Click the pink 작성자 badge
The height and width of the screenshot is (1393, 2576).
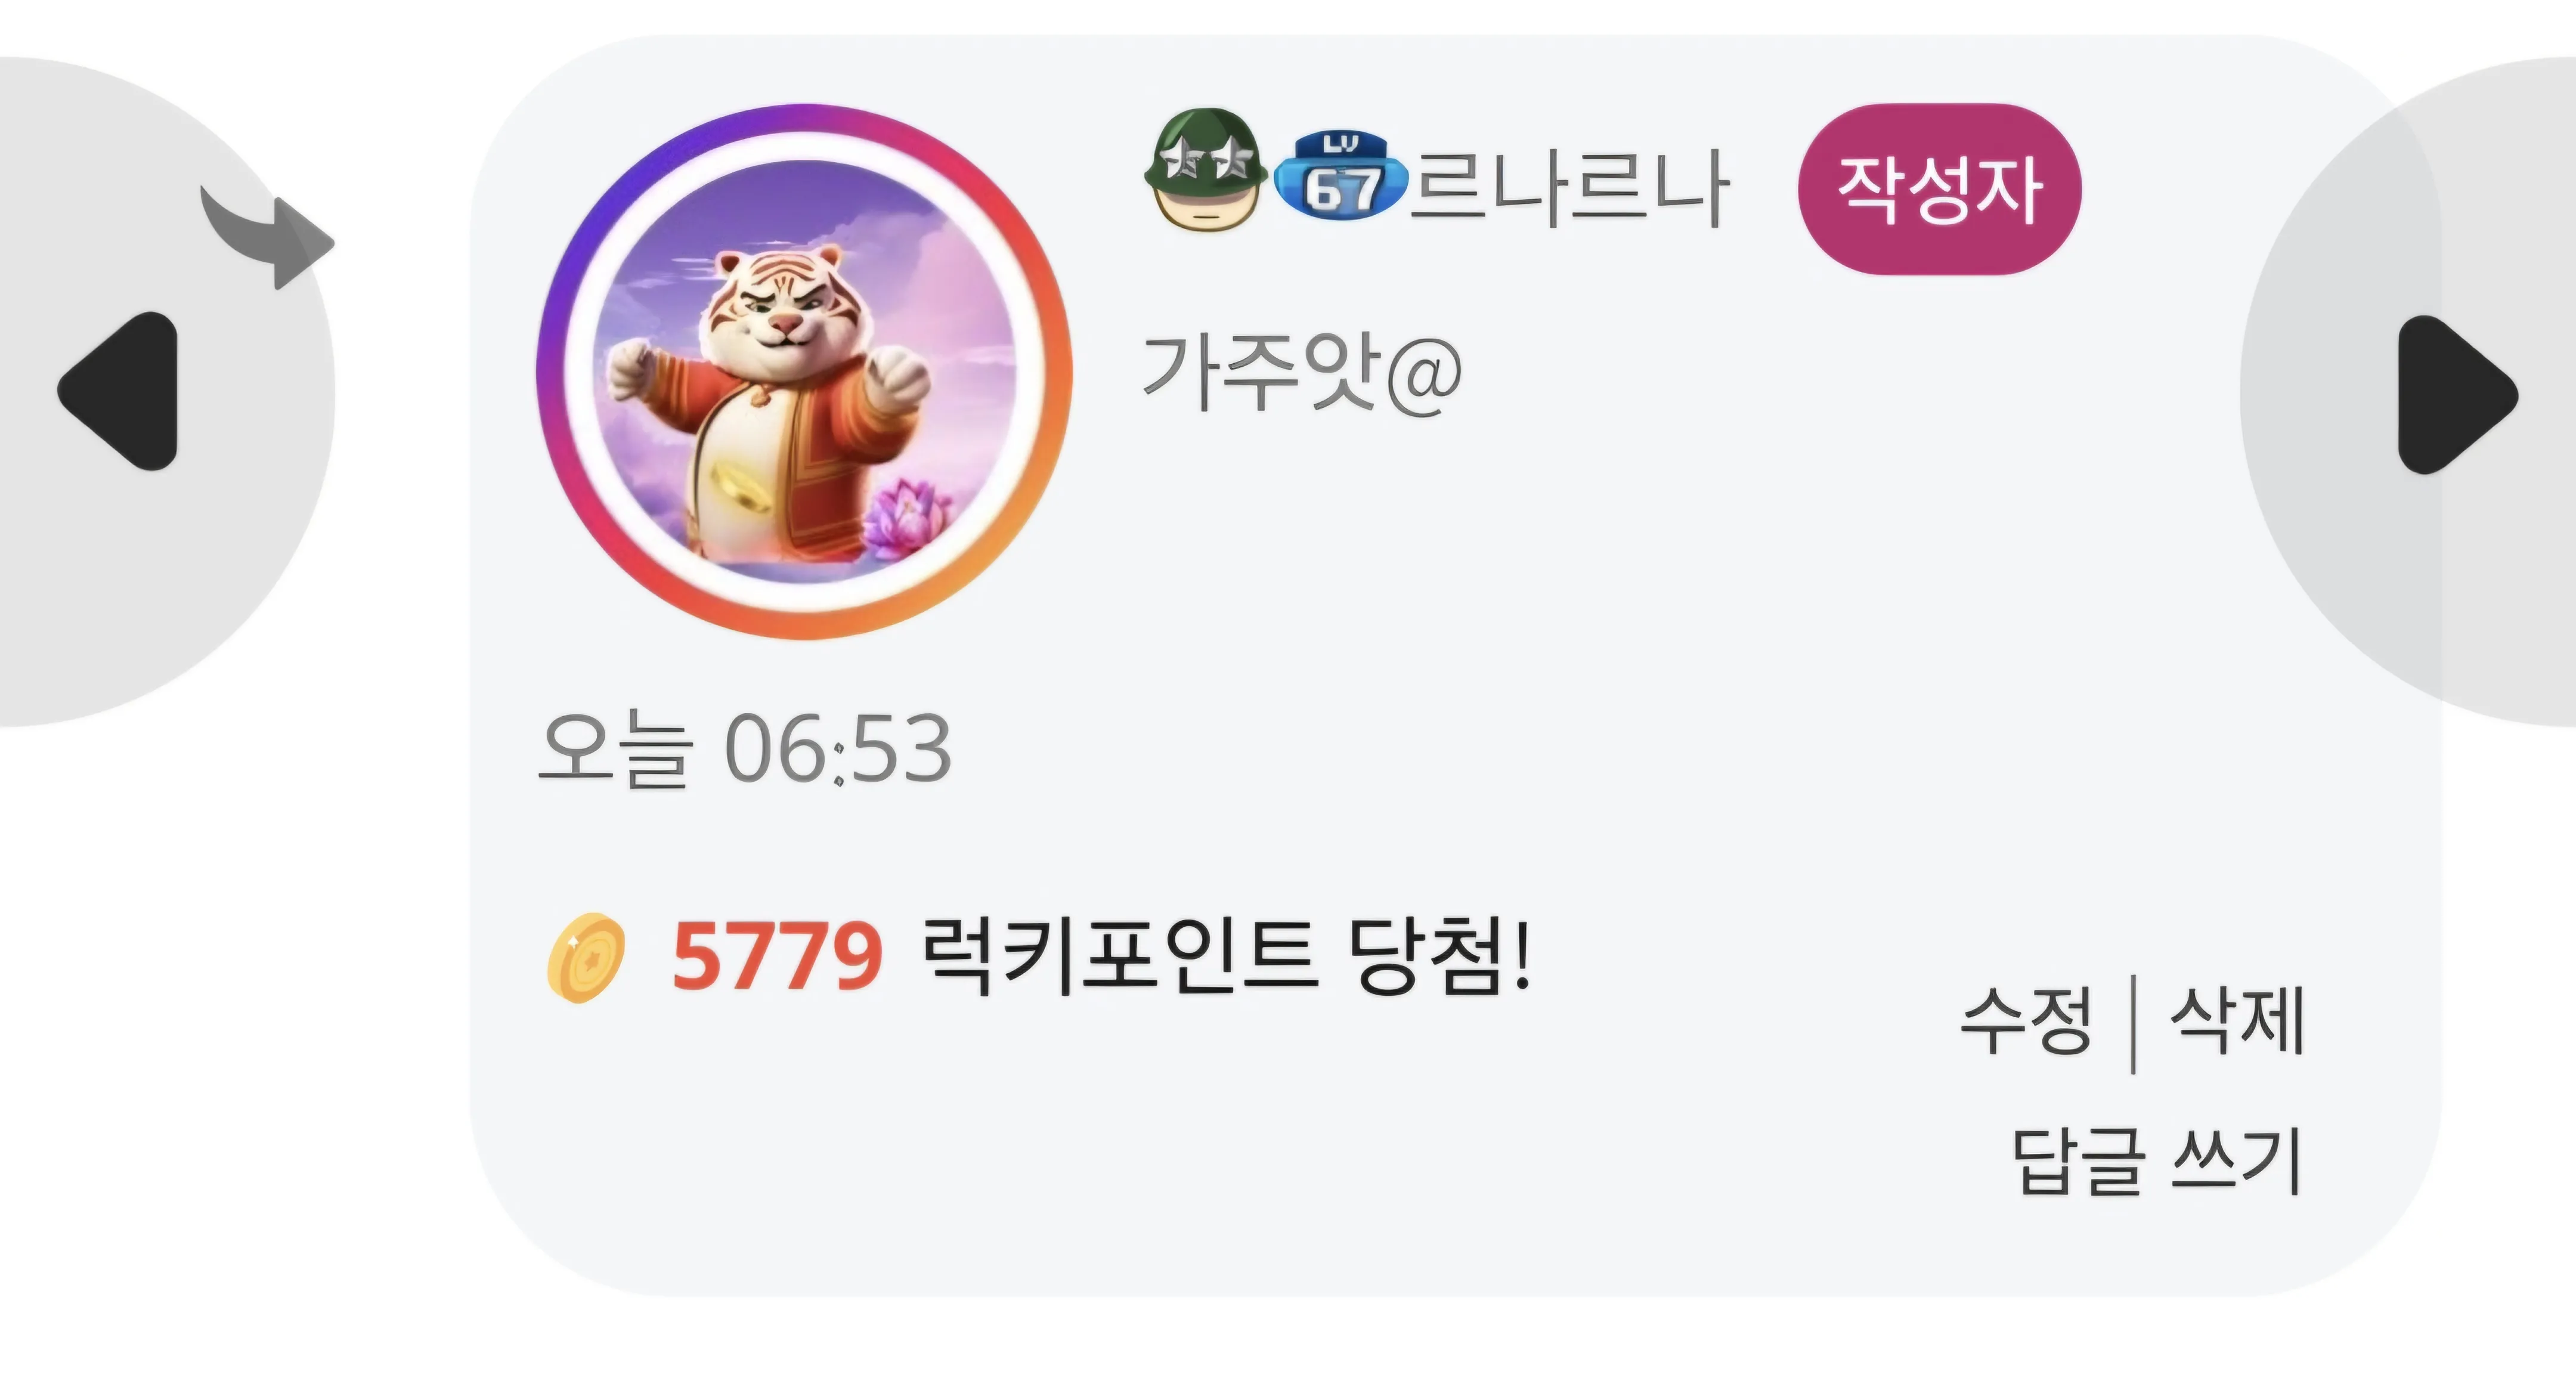pyautogui.click(x=1939, y=189)
